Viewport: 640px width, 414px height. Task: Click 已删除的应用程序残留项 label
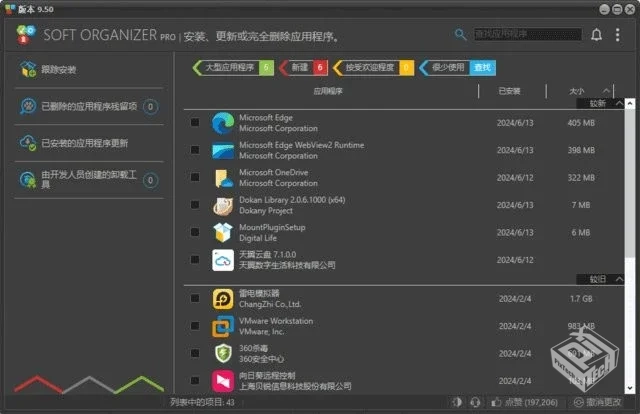pos(89,107)
